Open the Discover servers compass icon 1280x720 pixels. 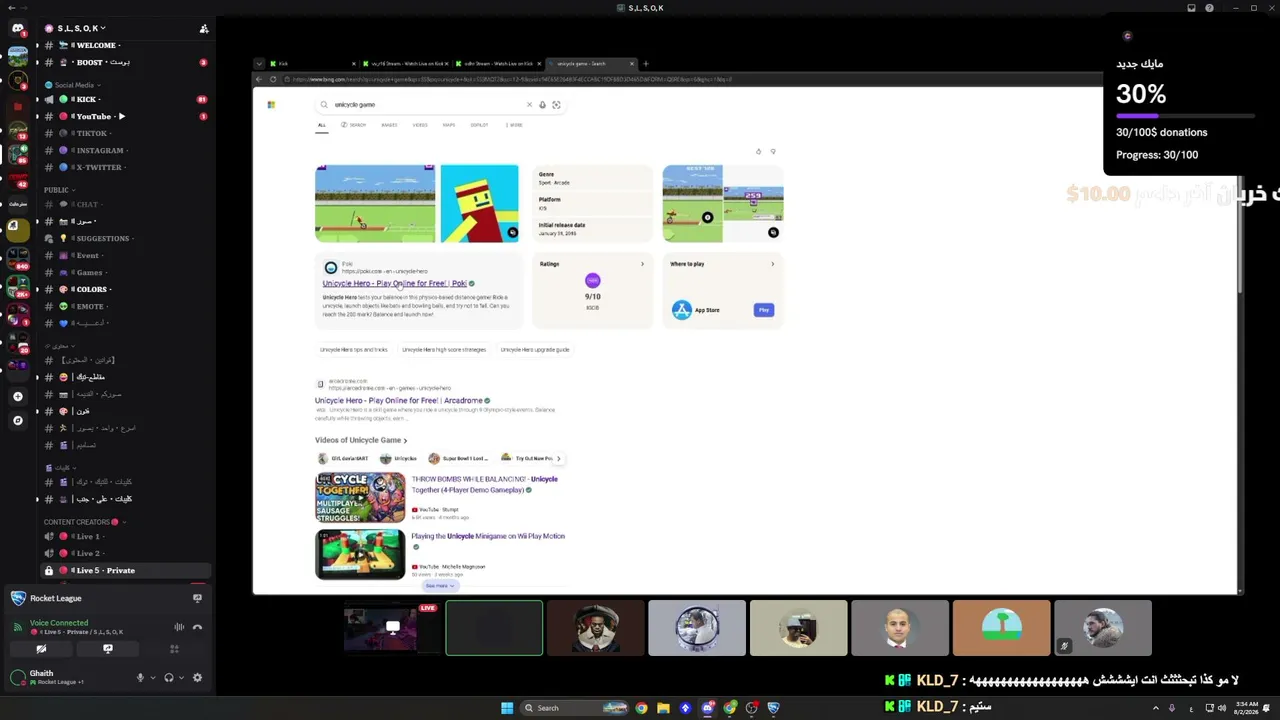coord(17,421)
